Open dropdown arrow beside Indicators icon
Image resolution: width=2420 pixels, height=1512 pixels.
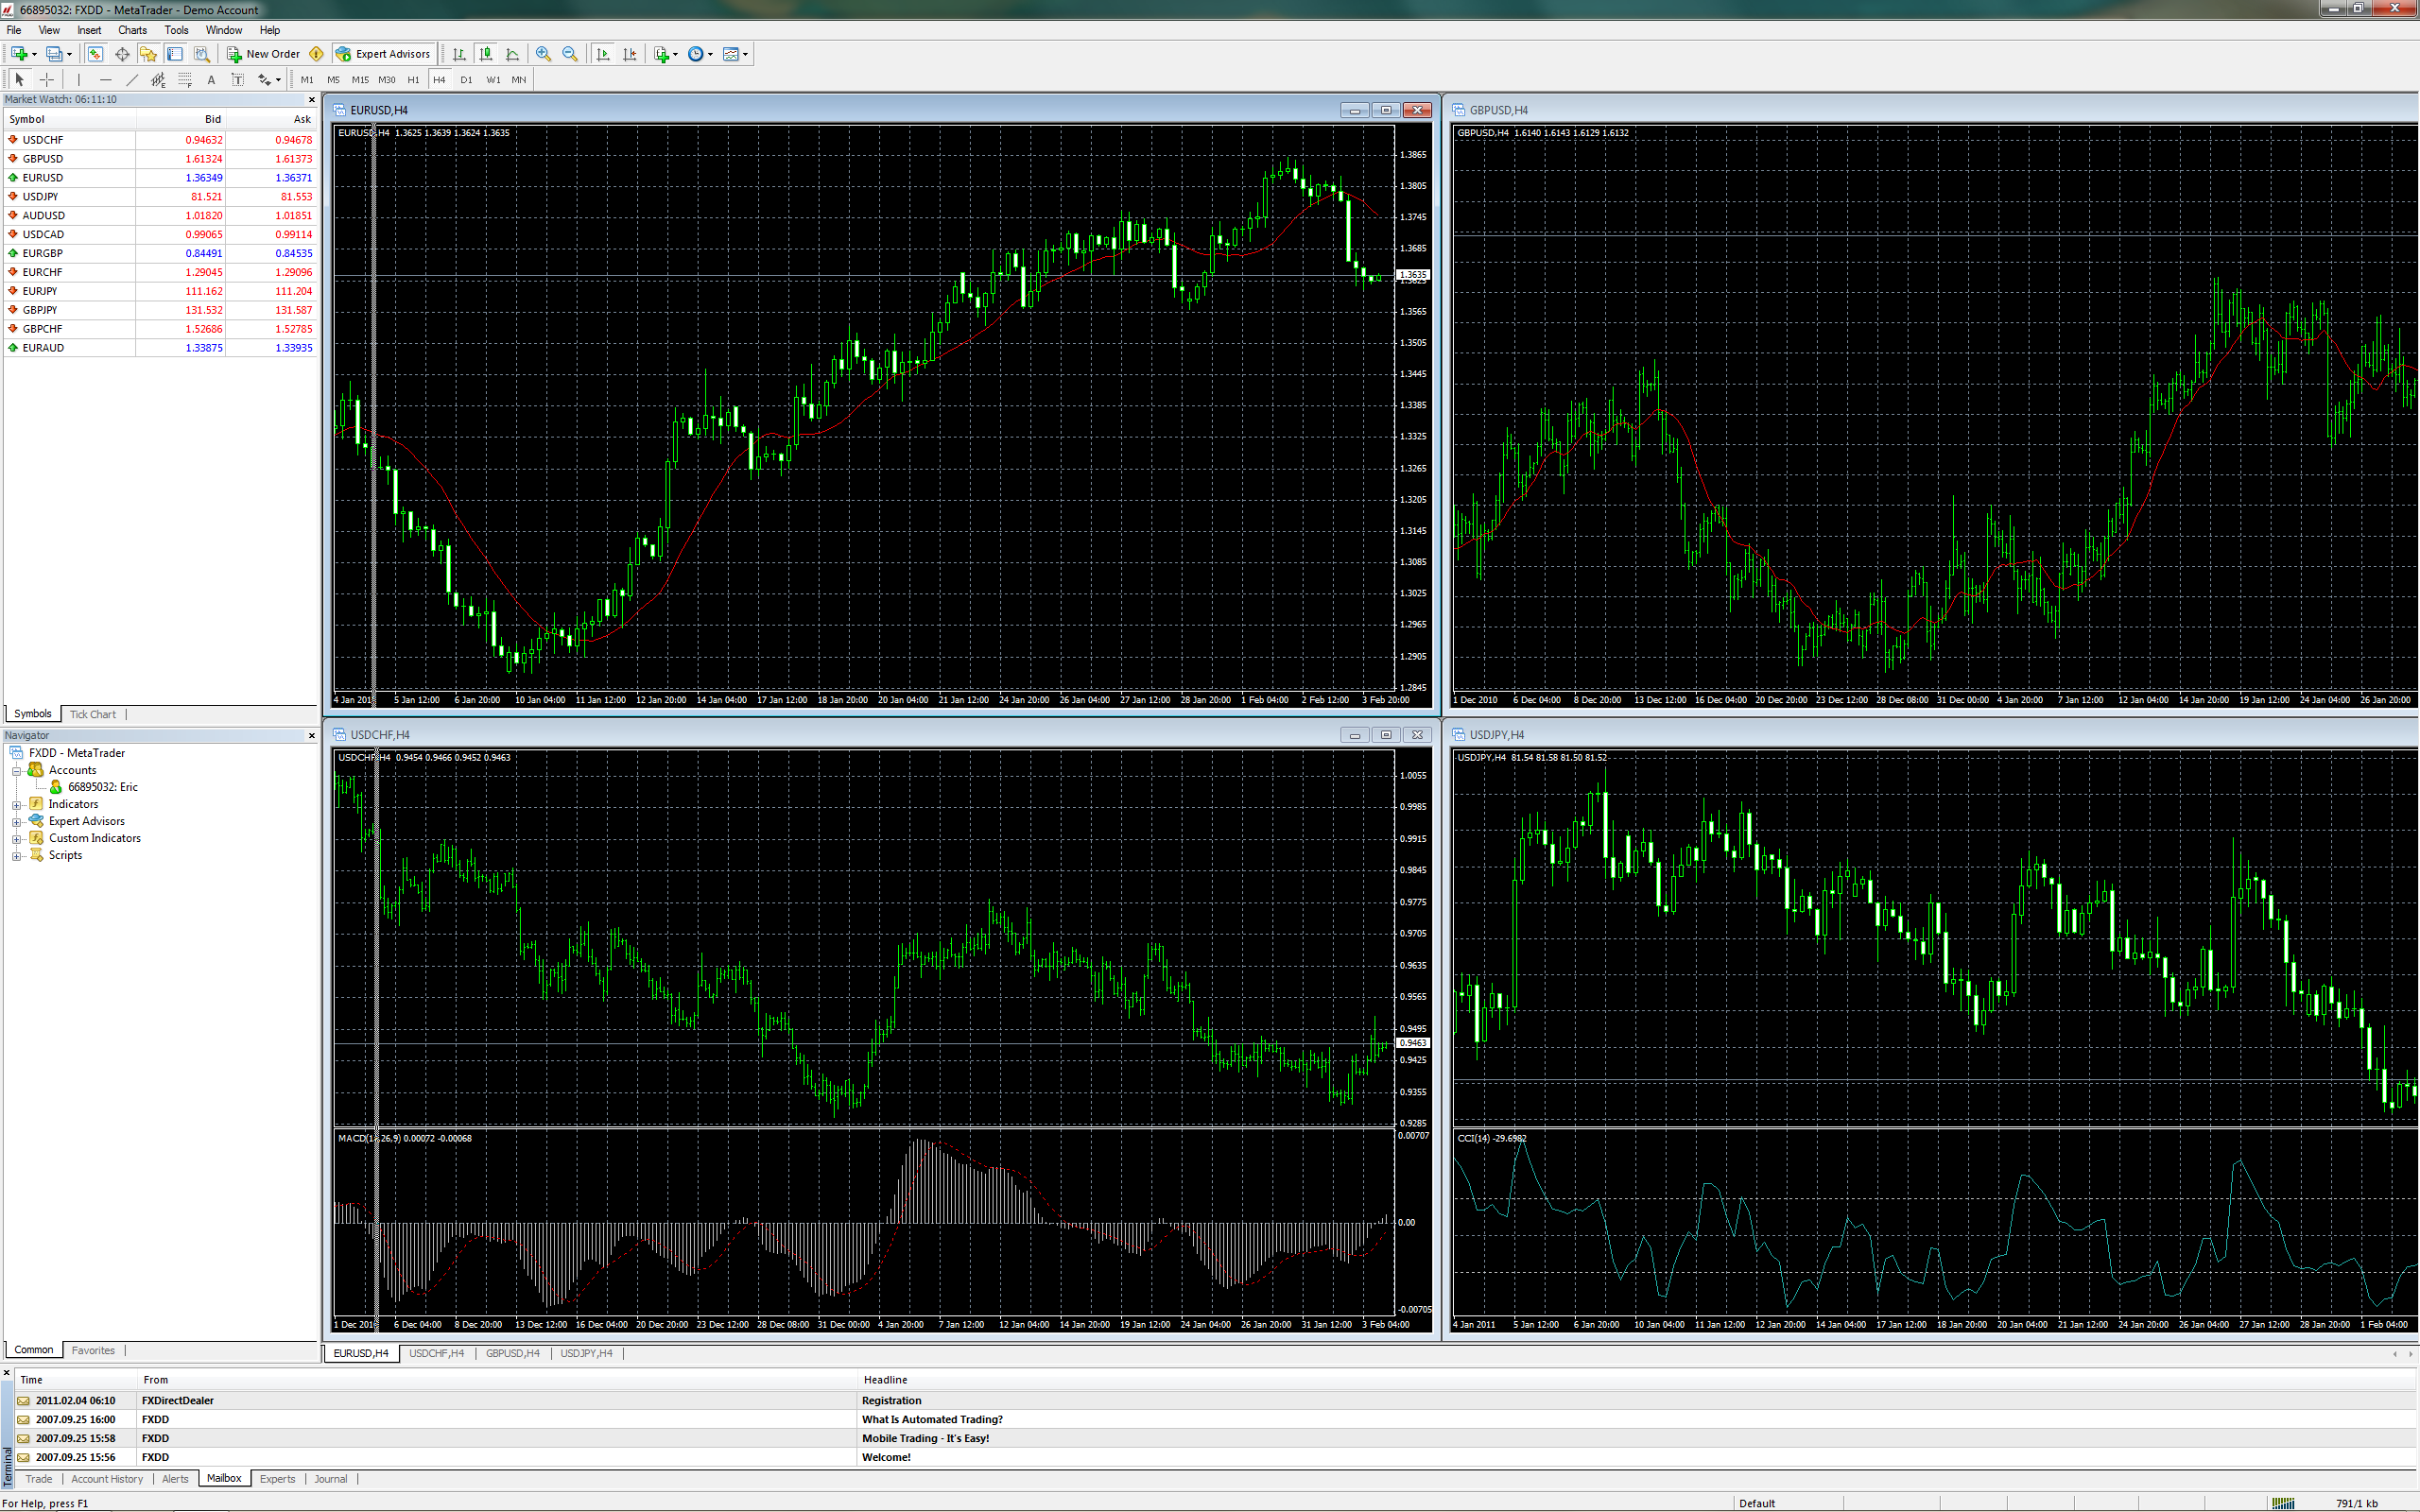click(x=675, y=54)
